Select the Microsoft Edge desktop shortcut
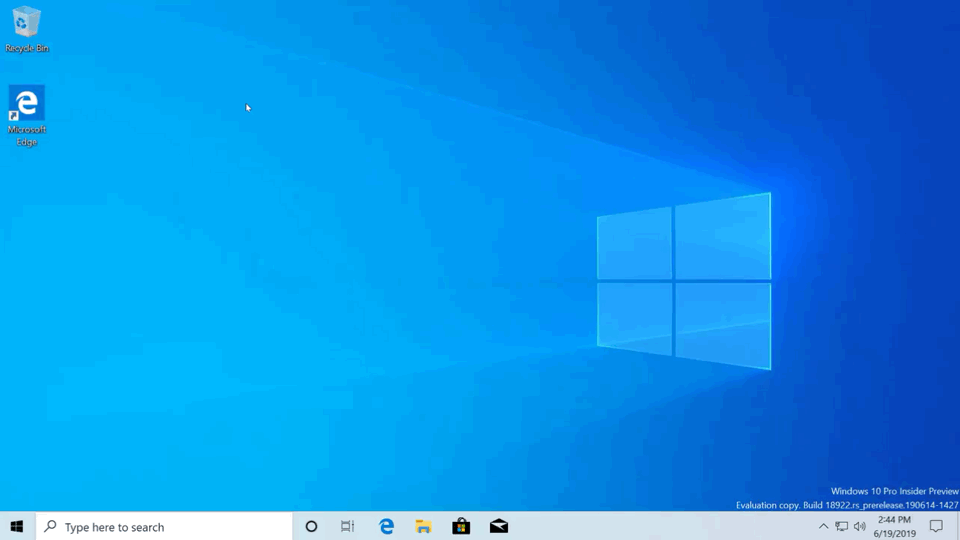Image resolution: width=960 pixels, height=540 pixels. 26,104
